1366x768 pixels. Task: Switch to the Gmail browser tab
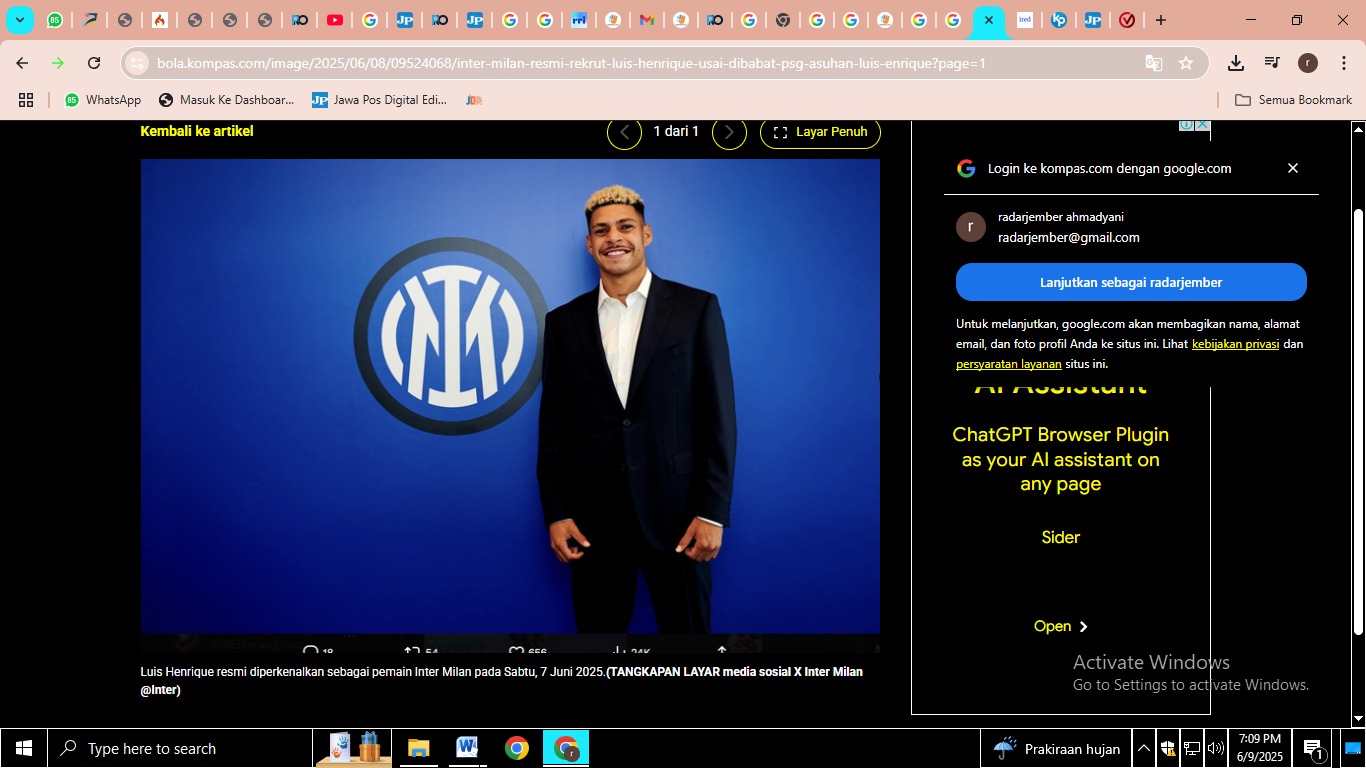click(646, 20)
